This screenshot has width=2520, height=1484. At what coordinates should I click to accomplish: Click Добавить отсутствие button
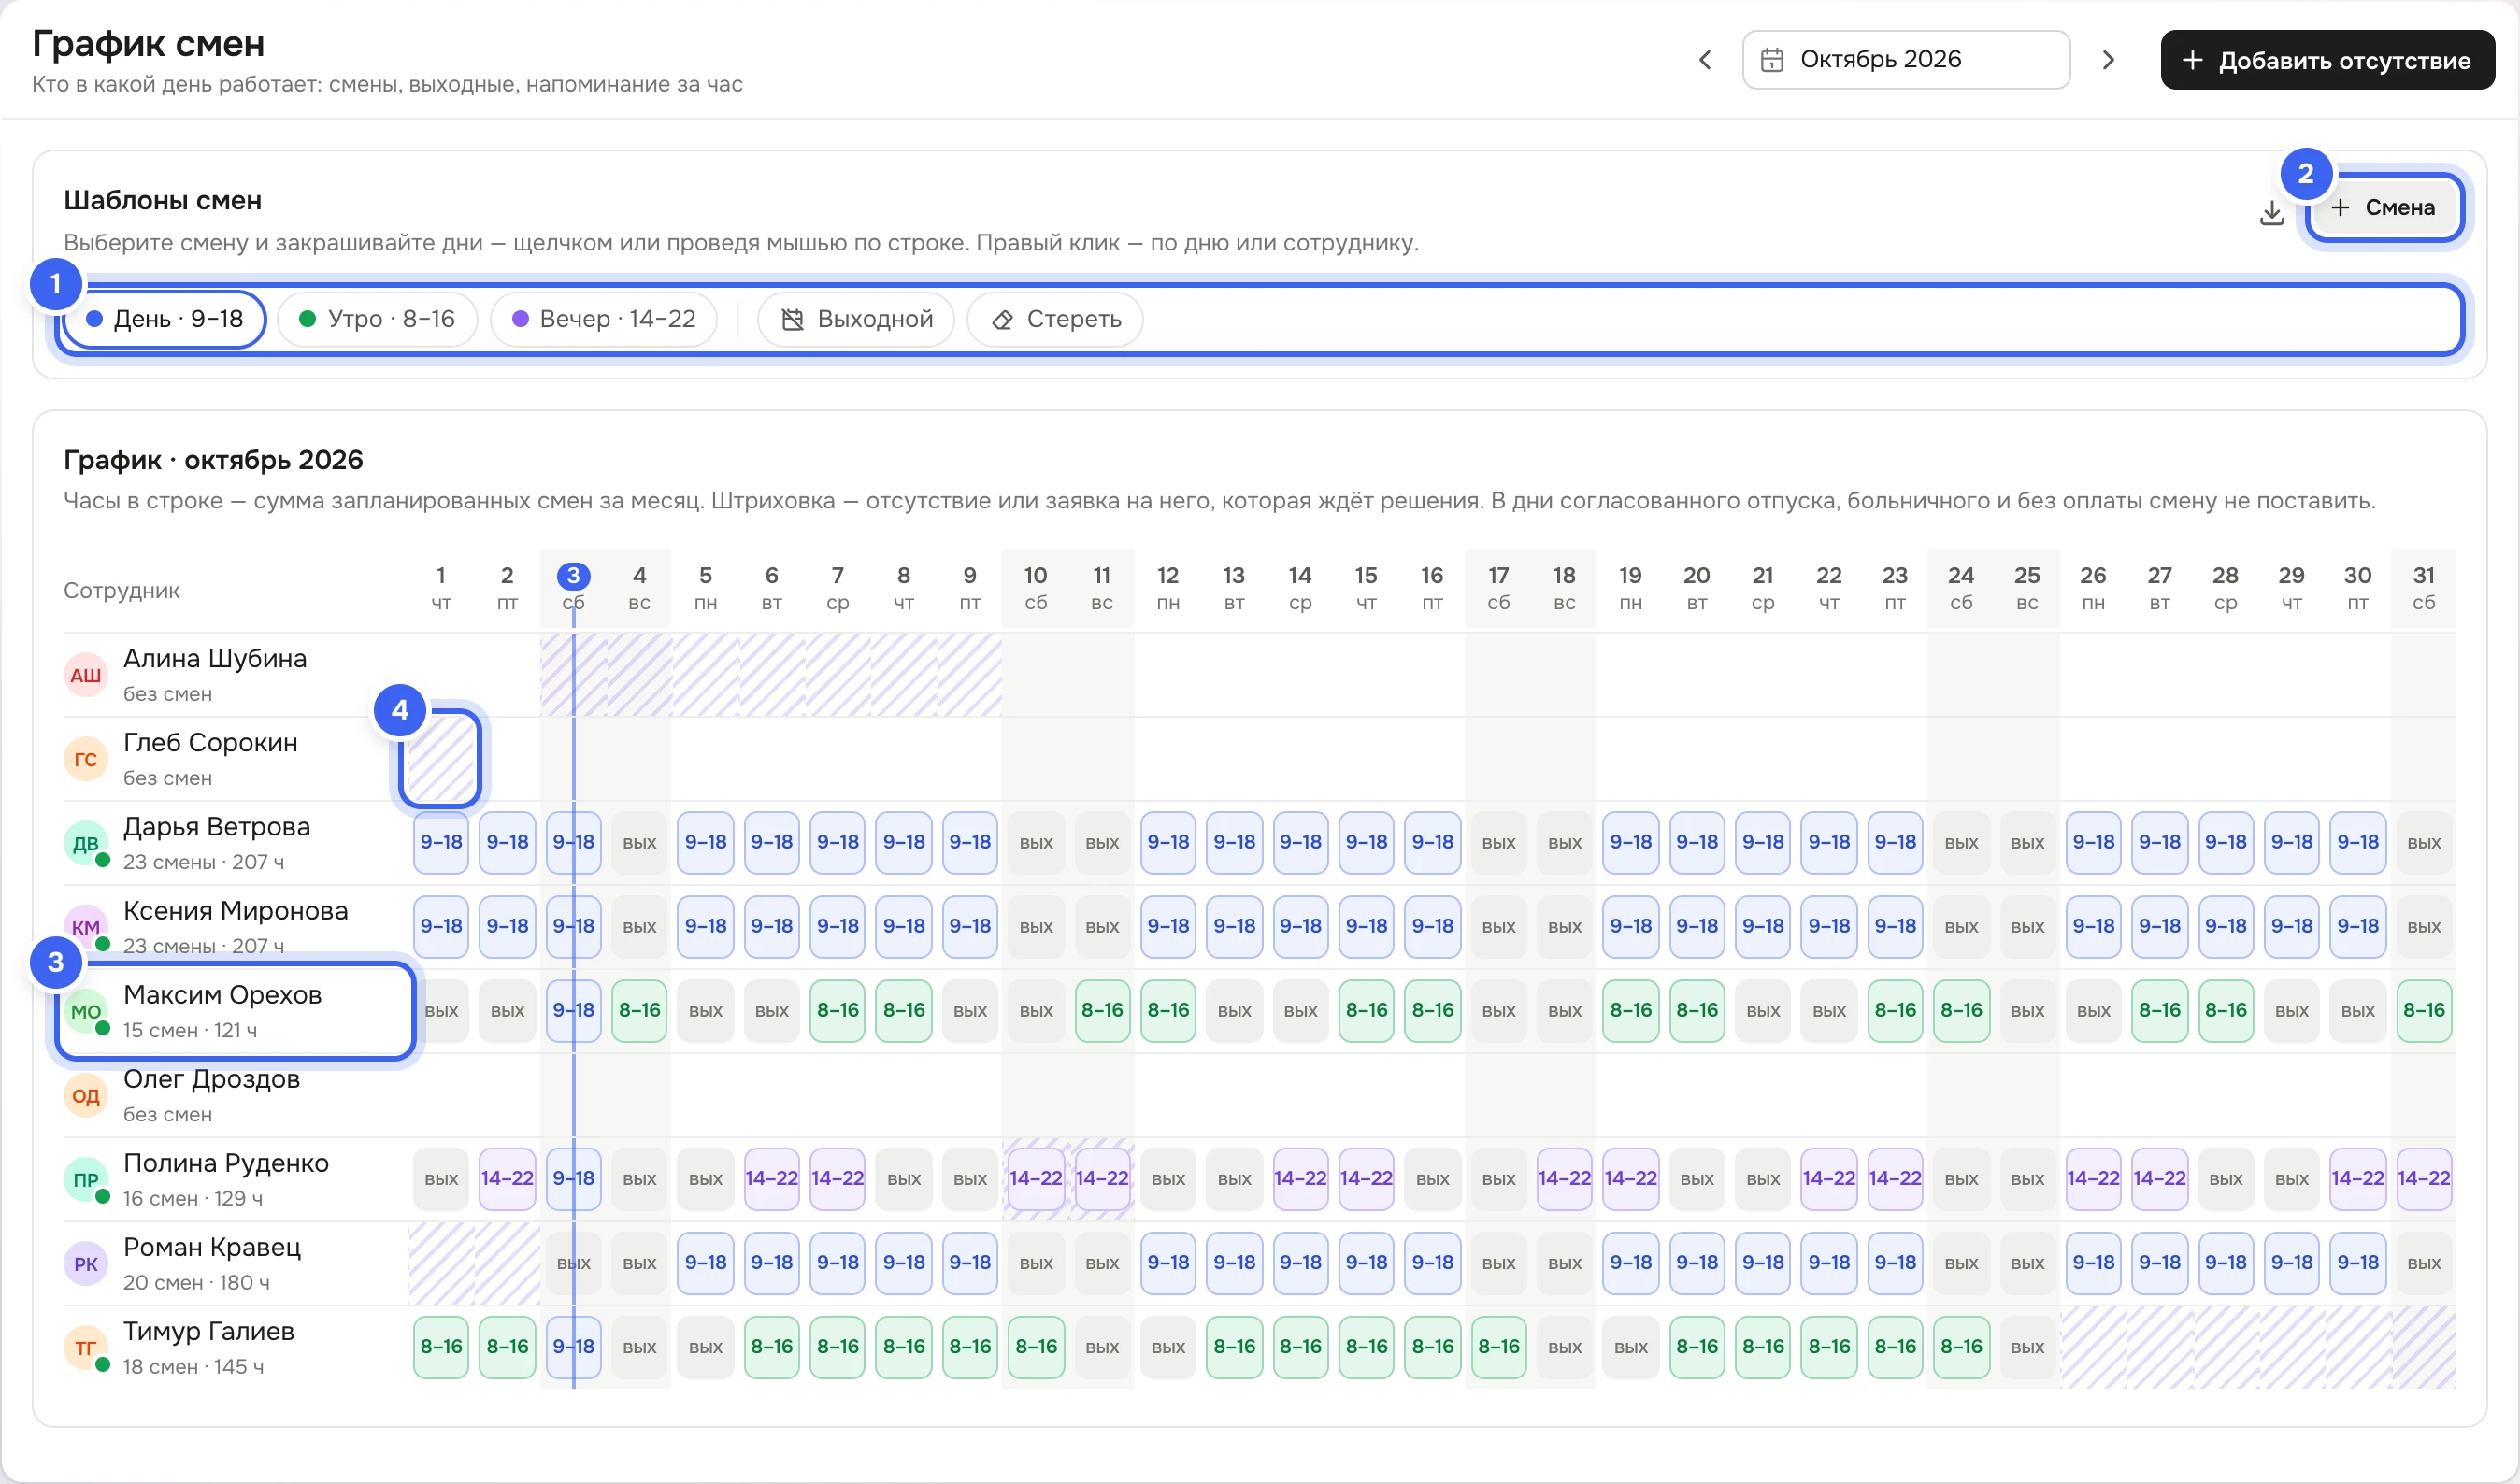[x=2327, y=60]
